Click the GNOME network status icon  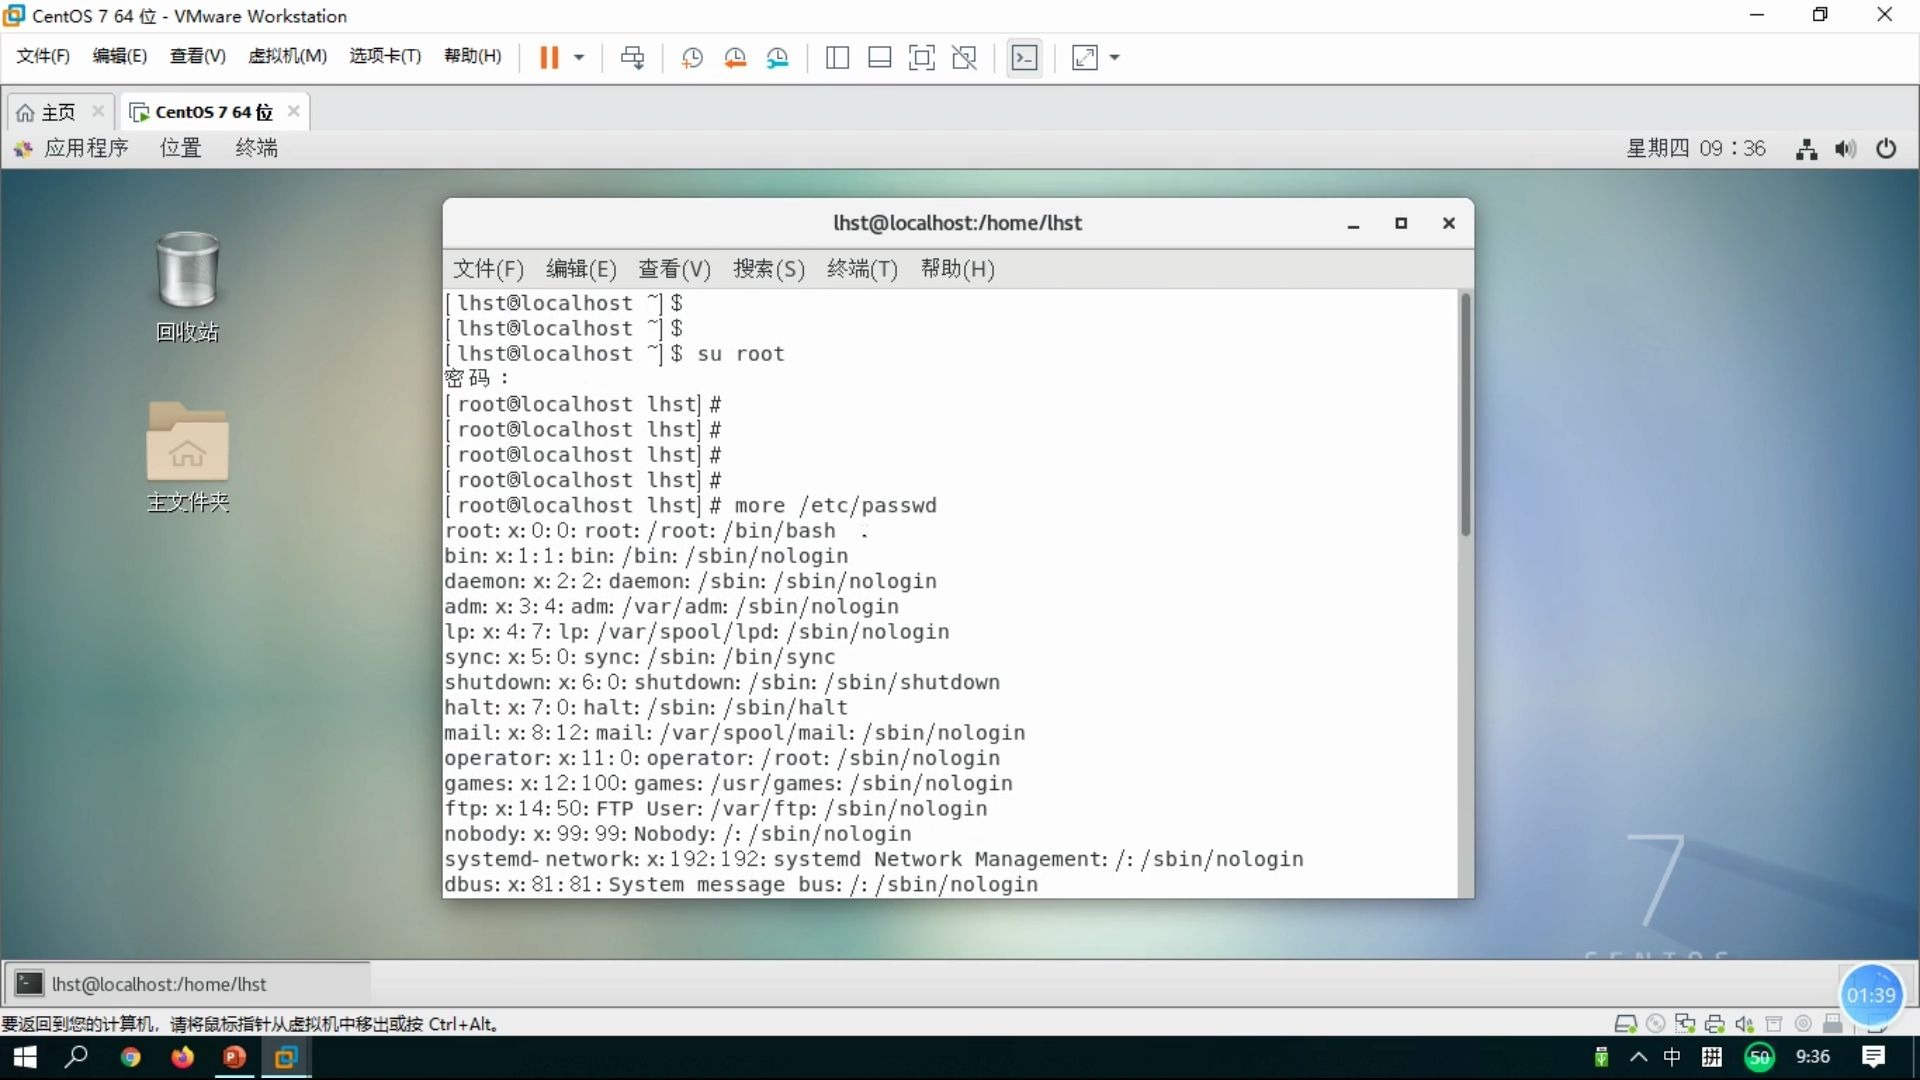(x=1806, y=149)
